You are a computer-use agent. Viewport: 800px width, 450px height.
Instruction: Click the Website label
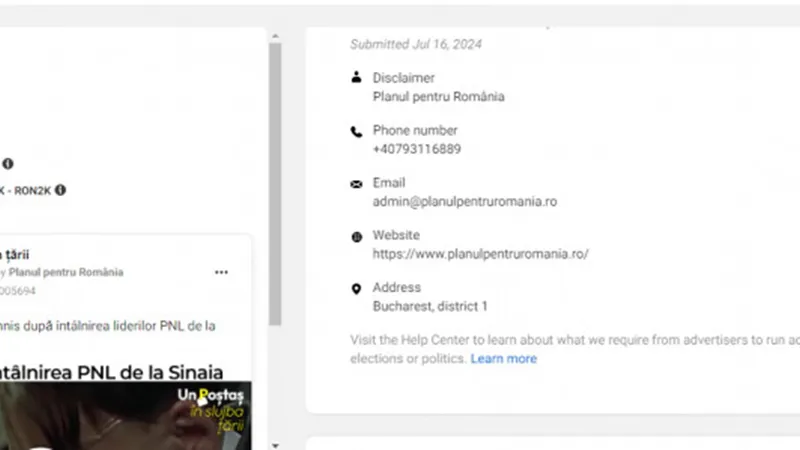396,235
